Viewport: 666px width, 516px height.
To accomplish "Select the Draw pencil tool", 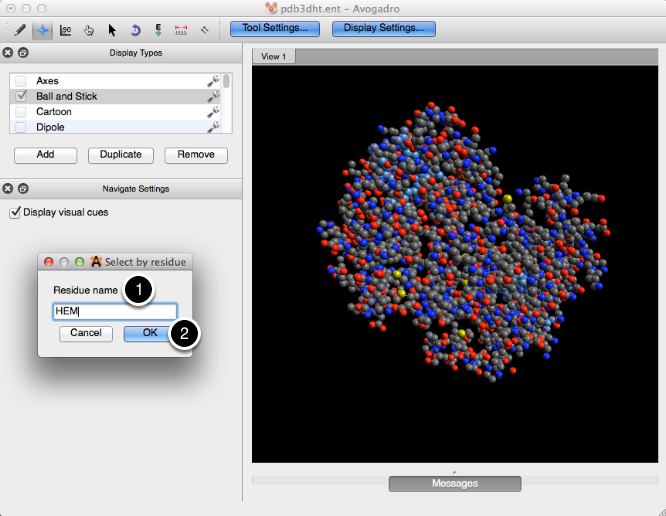I will [x=20, y=30].
